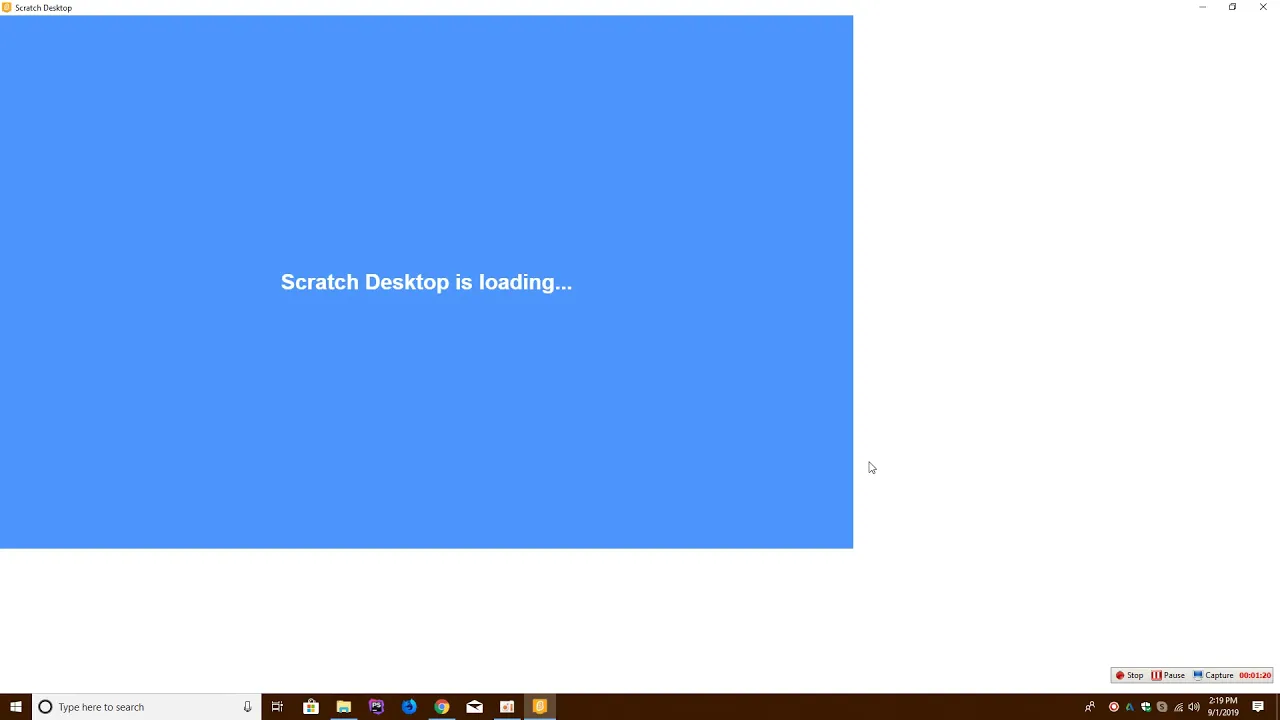Open the People icon in system tray

pyautogui.click(x=1090, y=707)
